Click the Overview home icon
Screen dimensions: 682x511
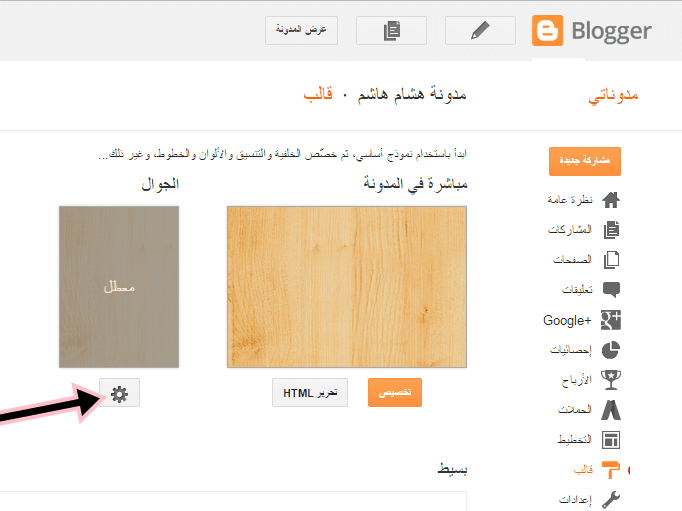(611, 200)
